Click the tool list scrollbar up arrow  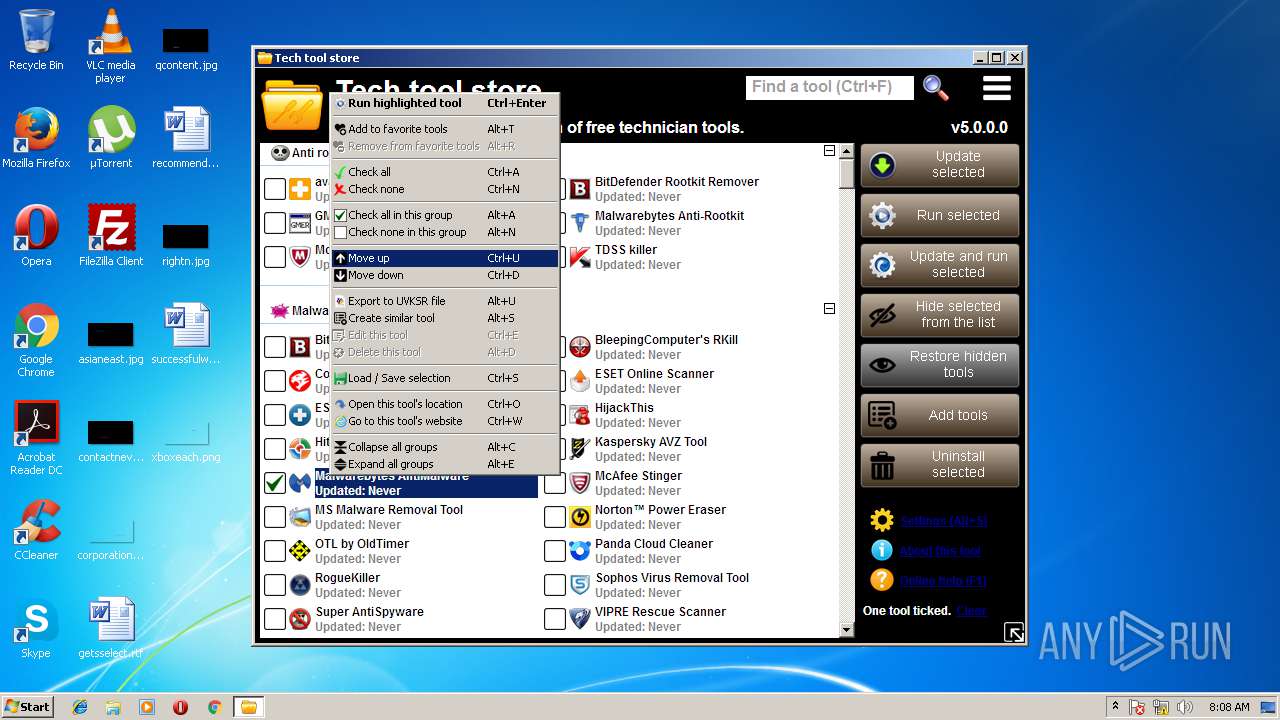click(846, 151)
